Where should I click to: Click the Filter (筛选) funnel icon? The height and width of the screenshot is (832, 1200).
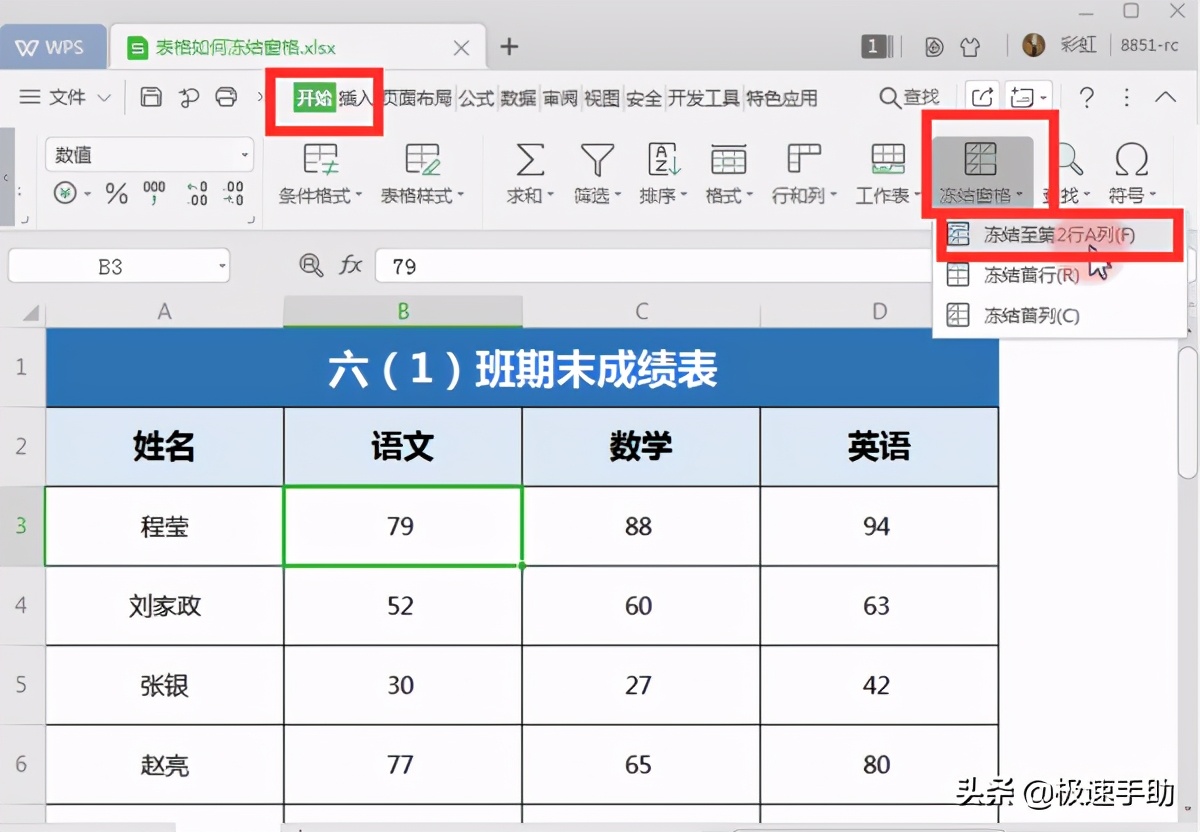point(597,160)
